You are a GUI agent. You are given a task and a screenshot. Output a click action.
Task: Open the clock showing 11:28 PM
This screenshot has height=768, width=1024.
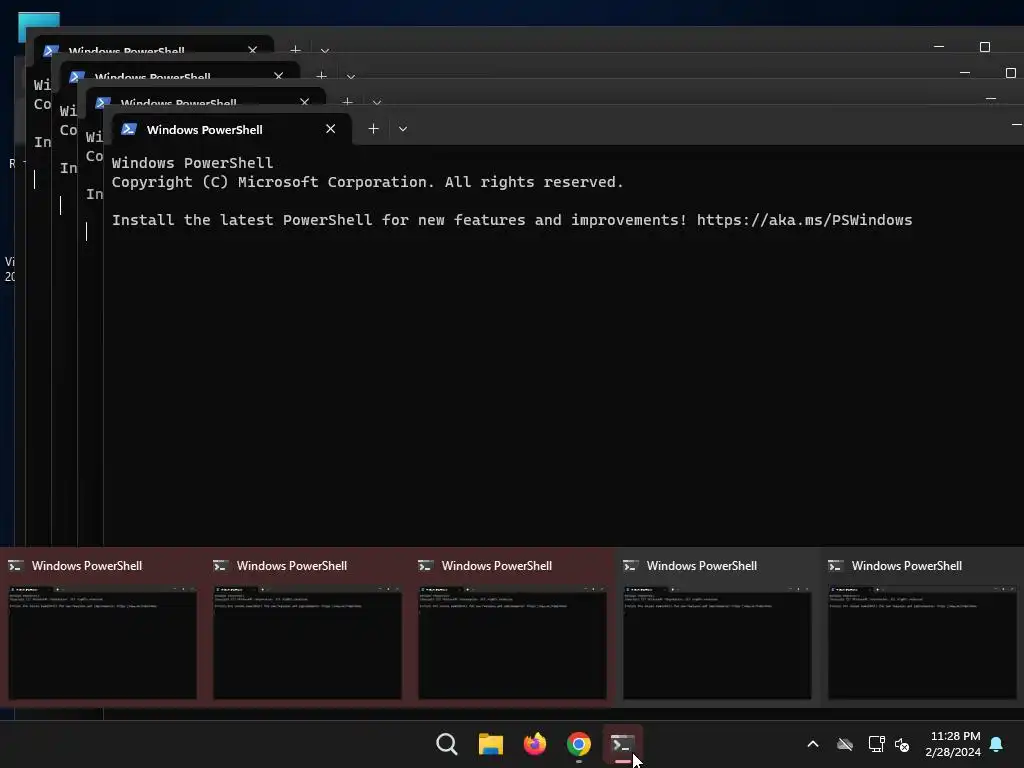(953, 744)
